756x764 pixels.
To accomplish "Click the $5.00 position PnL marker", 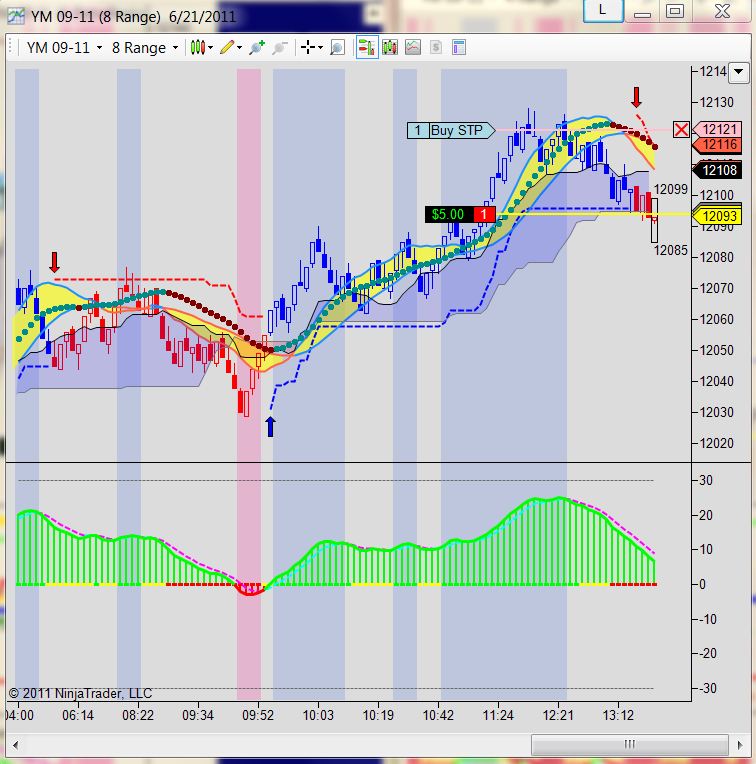I will [x=448, y=214].
